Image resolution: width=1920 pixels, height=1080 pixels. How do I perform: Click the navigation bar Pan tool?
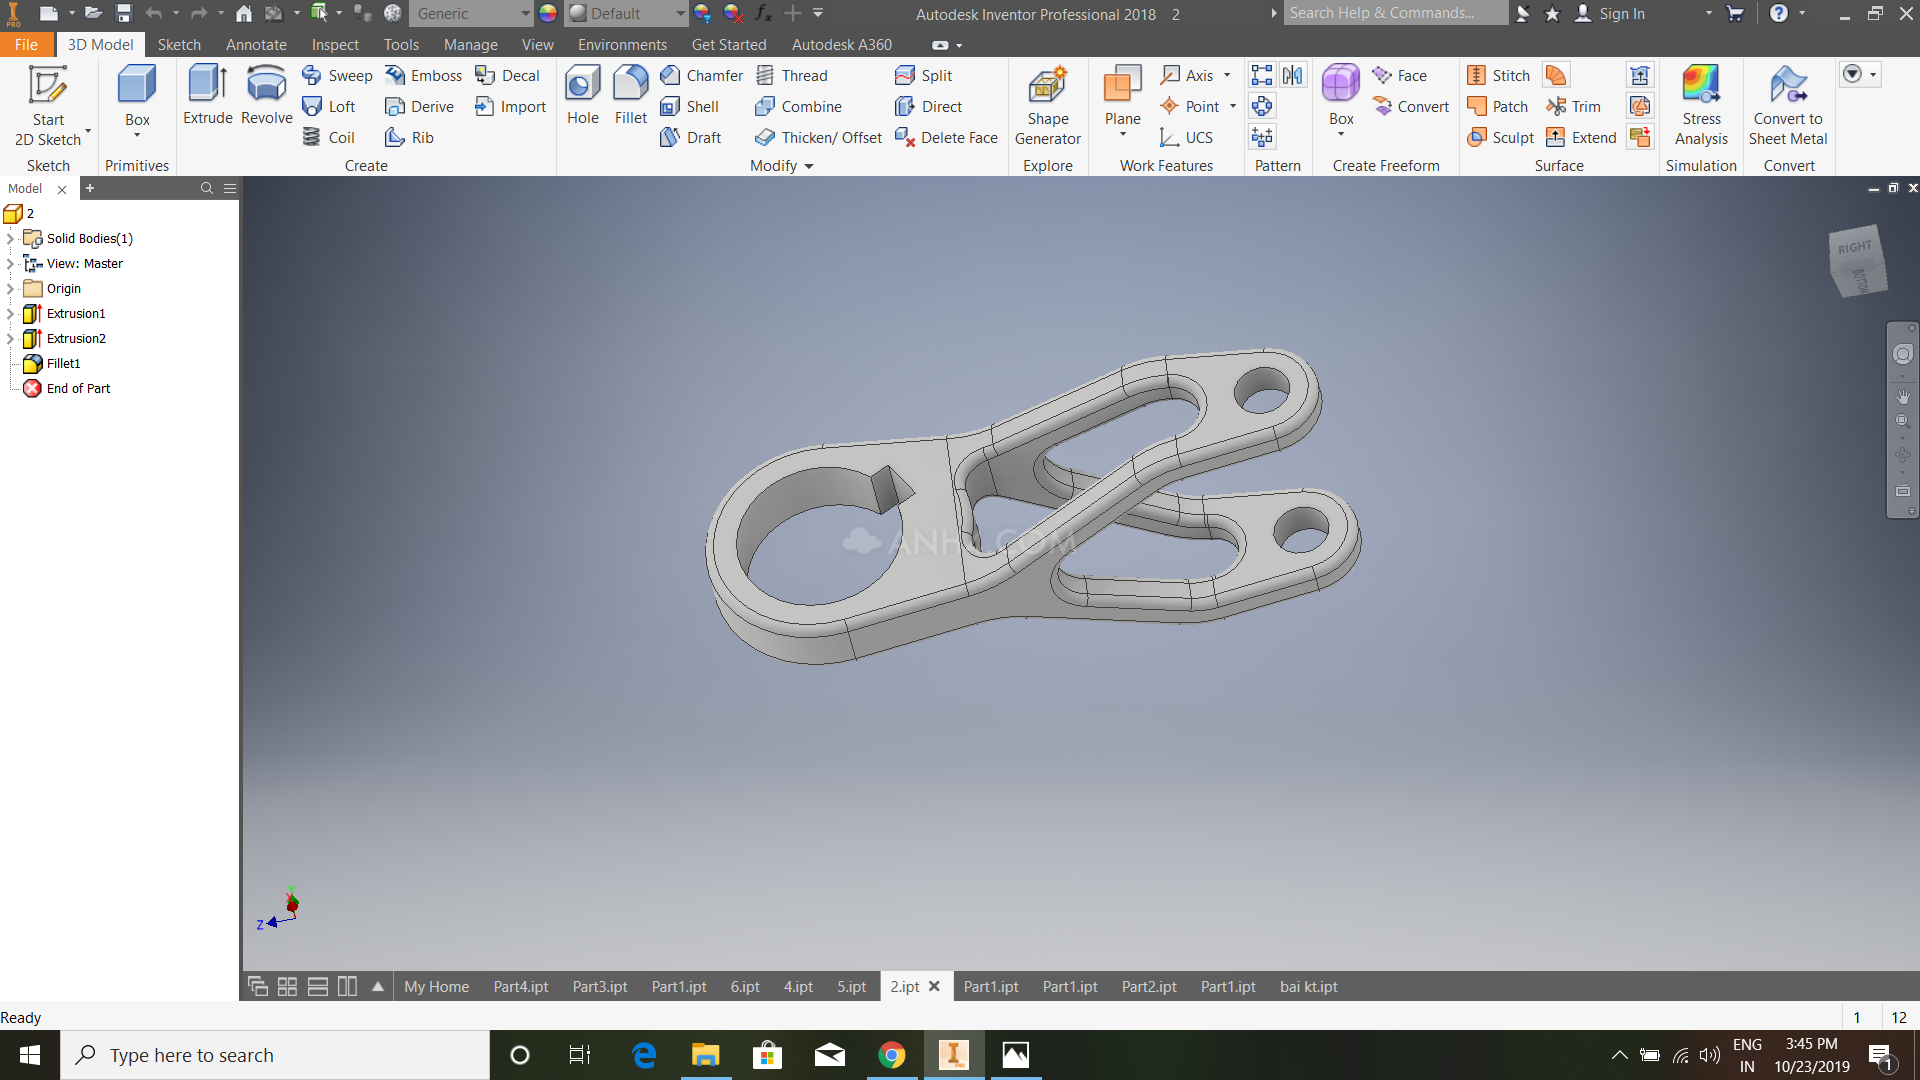point(1903,396)
